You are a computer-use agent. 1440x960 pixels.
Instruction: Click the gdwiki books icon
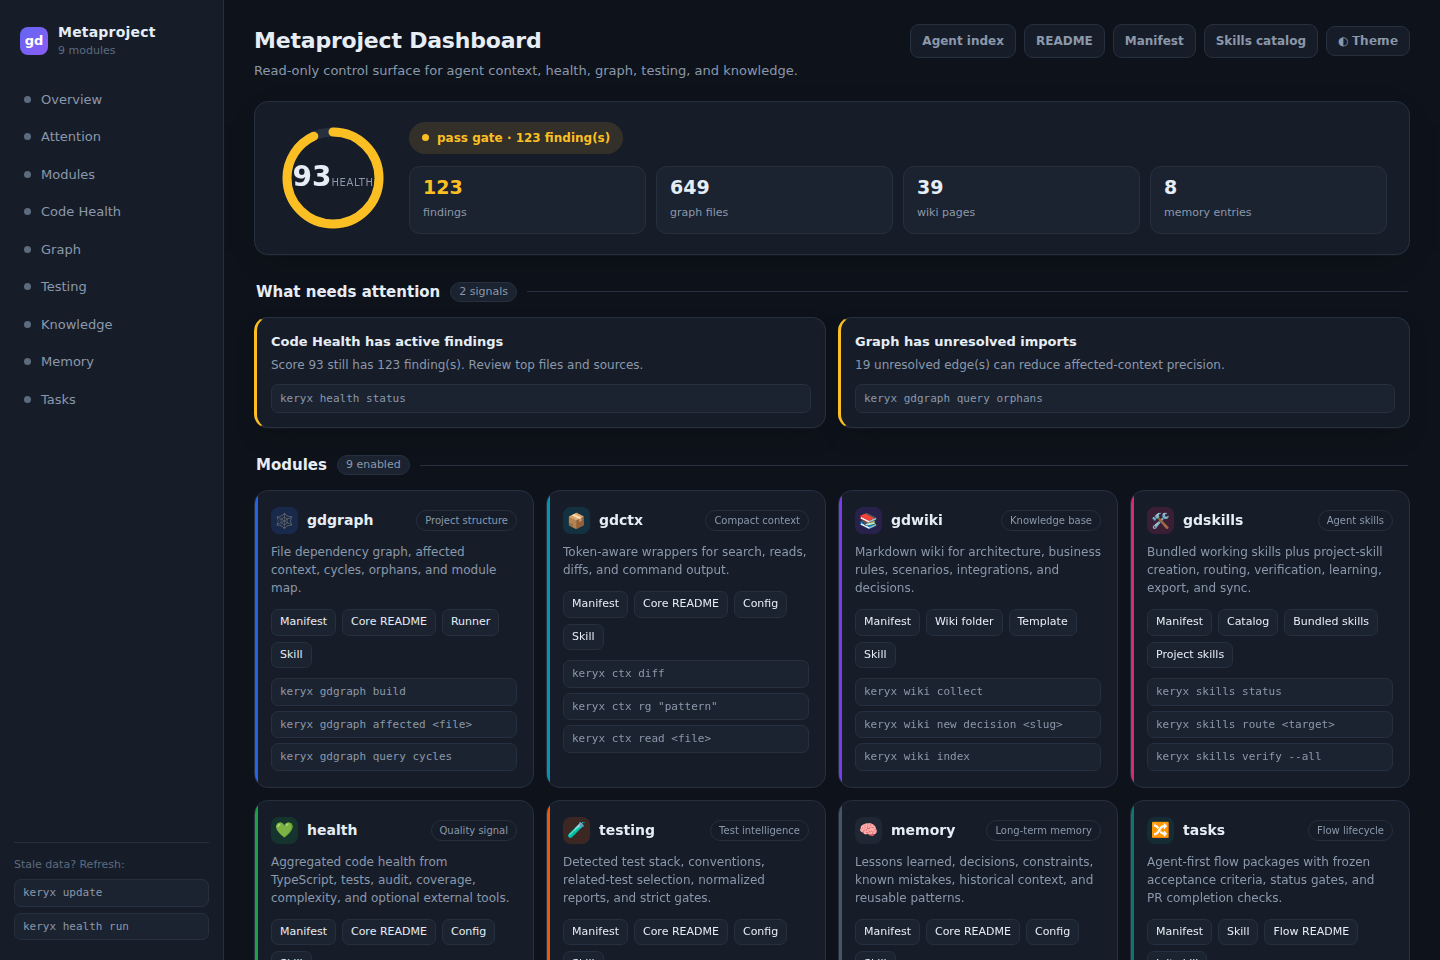pos(869,521)
